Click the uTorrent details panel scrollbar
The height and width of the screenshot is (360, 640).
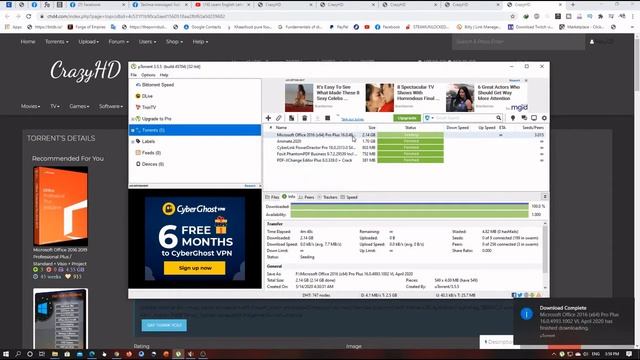545,249
